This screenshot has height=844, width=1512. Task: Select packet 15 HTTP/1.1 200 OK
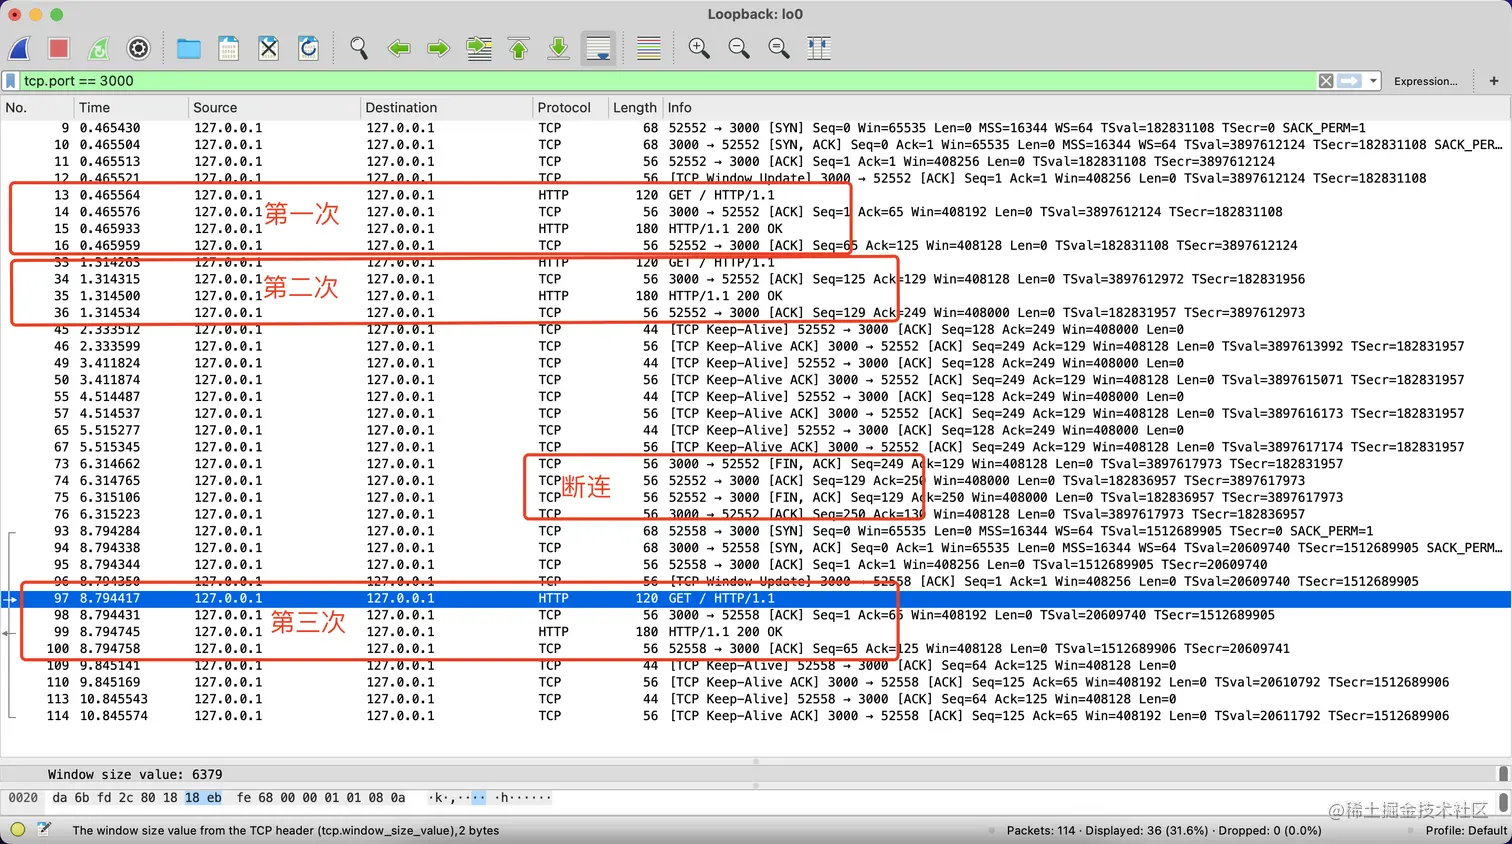coord(755,229)
